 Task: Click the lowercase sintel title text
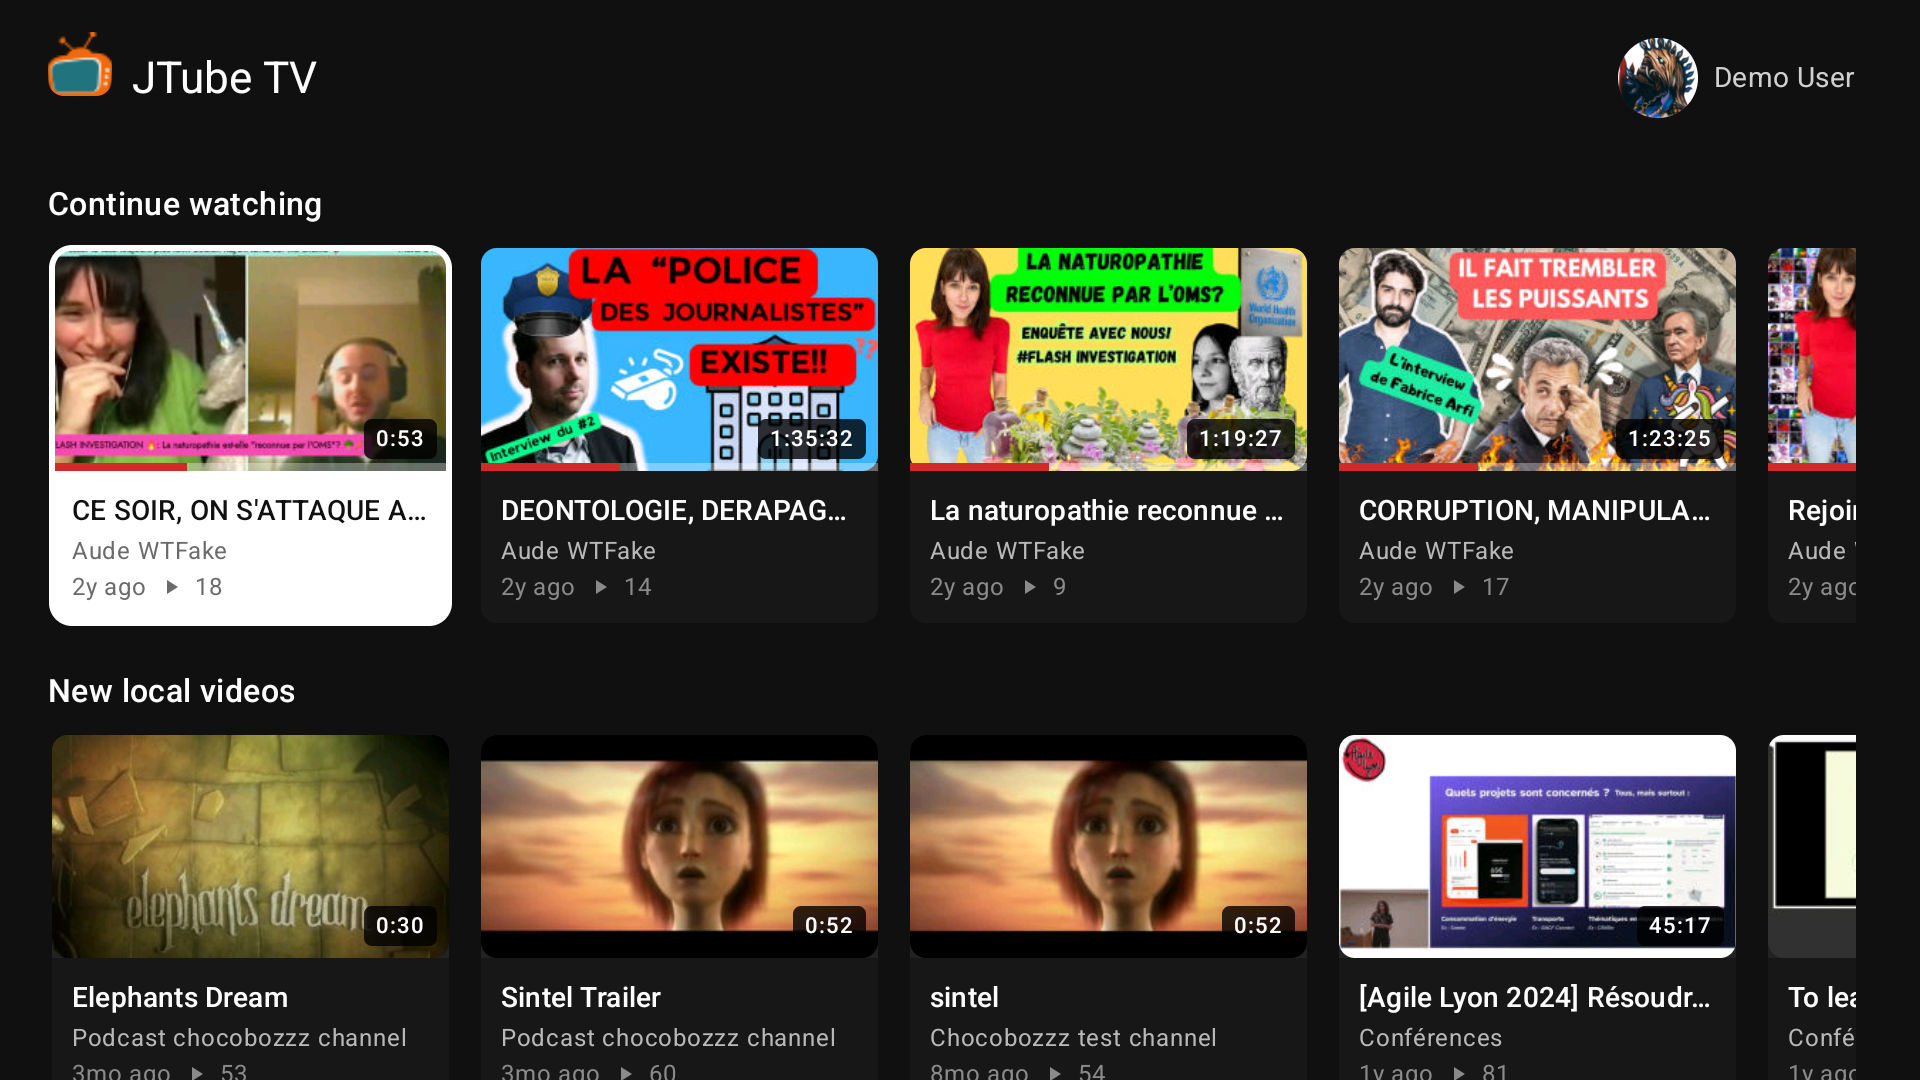point(964,997)
